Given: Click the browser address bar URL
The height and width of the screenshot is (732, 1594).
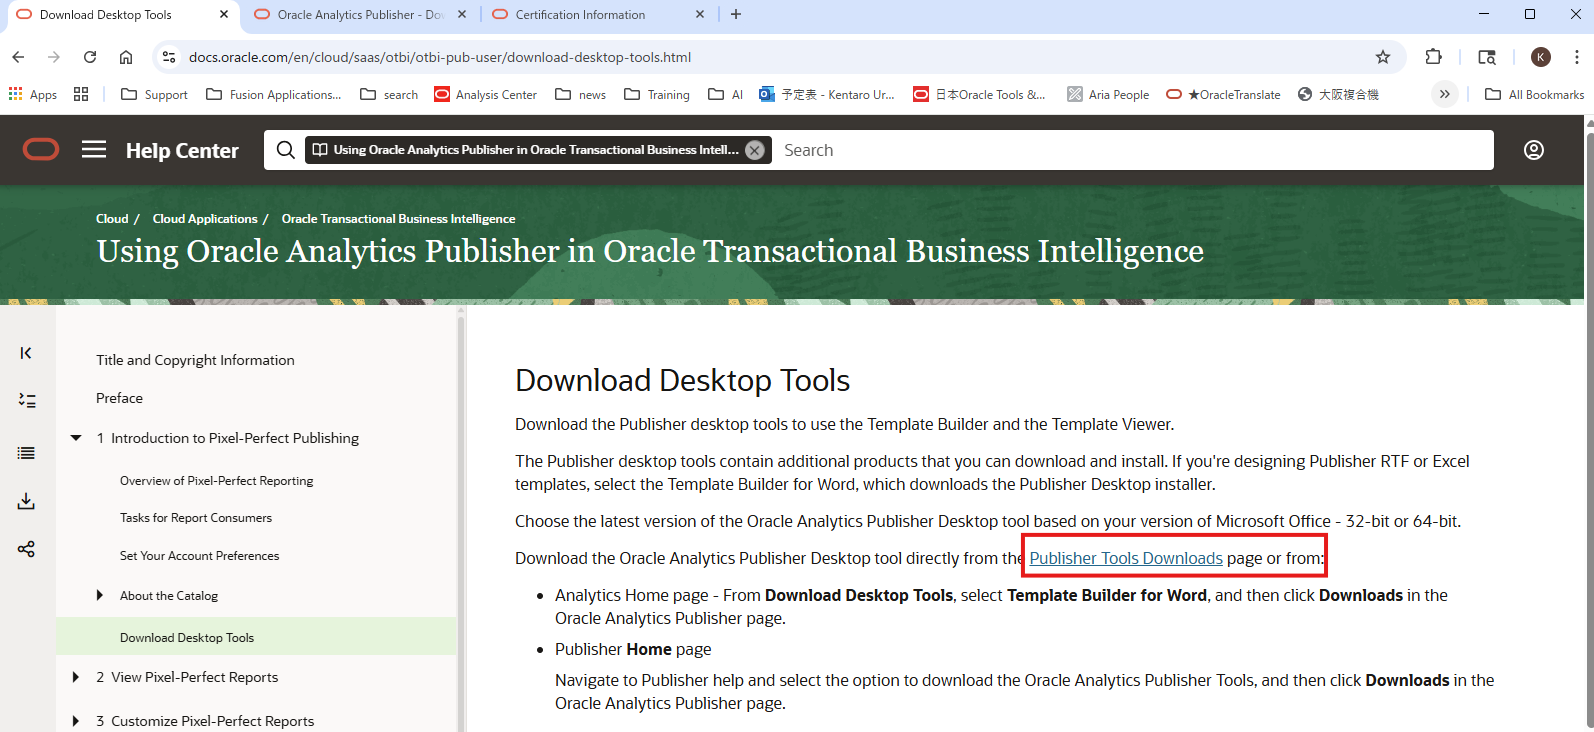Looking at the screenshot, I should tap(440, 57).
